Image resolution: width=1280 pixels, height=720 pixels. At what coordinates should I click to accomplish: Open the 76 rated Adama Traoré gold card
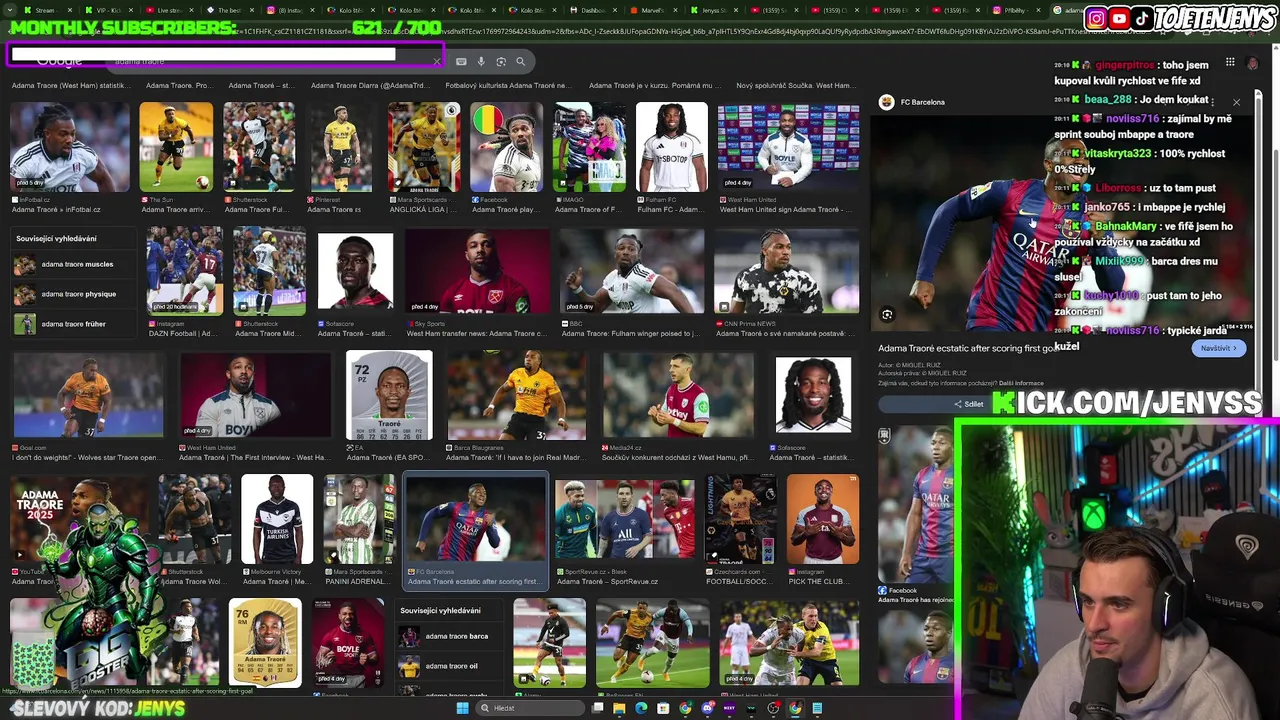click(x=265, y=643)
